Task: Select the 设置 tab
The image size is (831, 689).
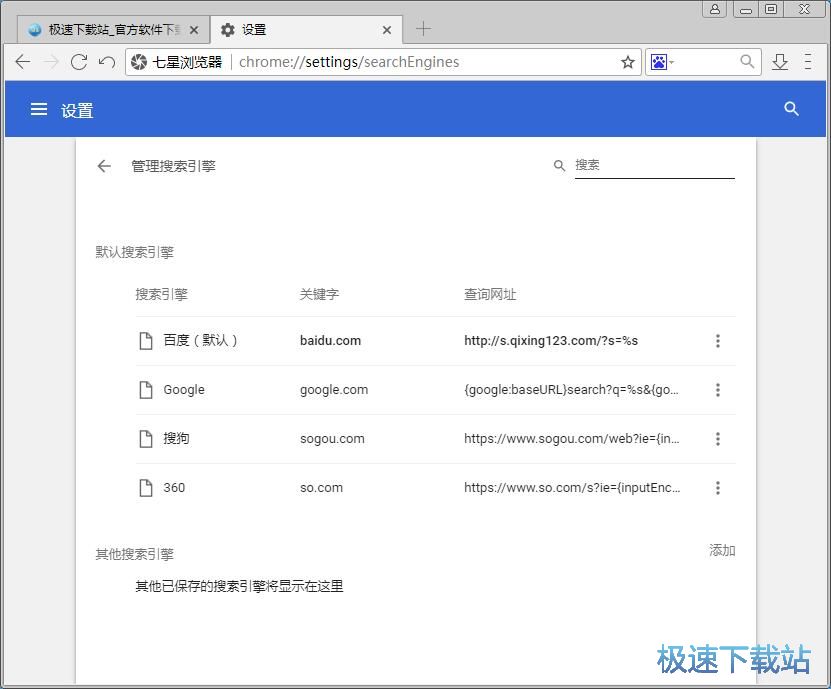Action: [306, 30]
